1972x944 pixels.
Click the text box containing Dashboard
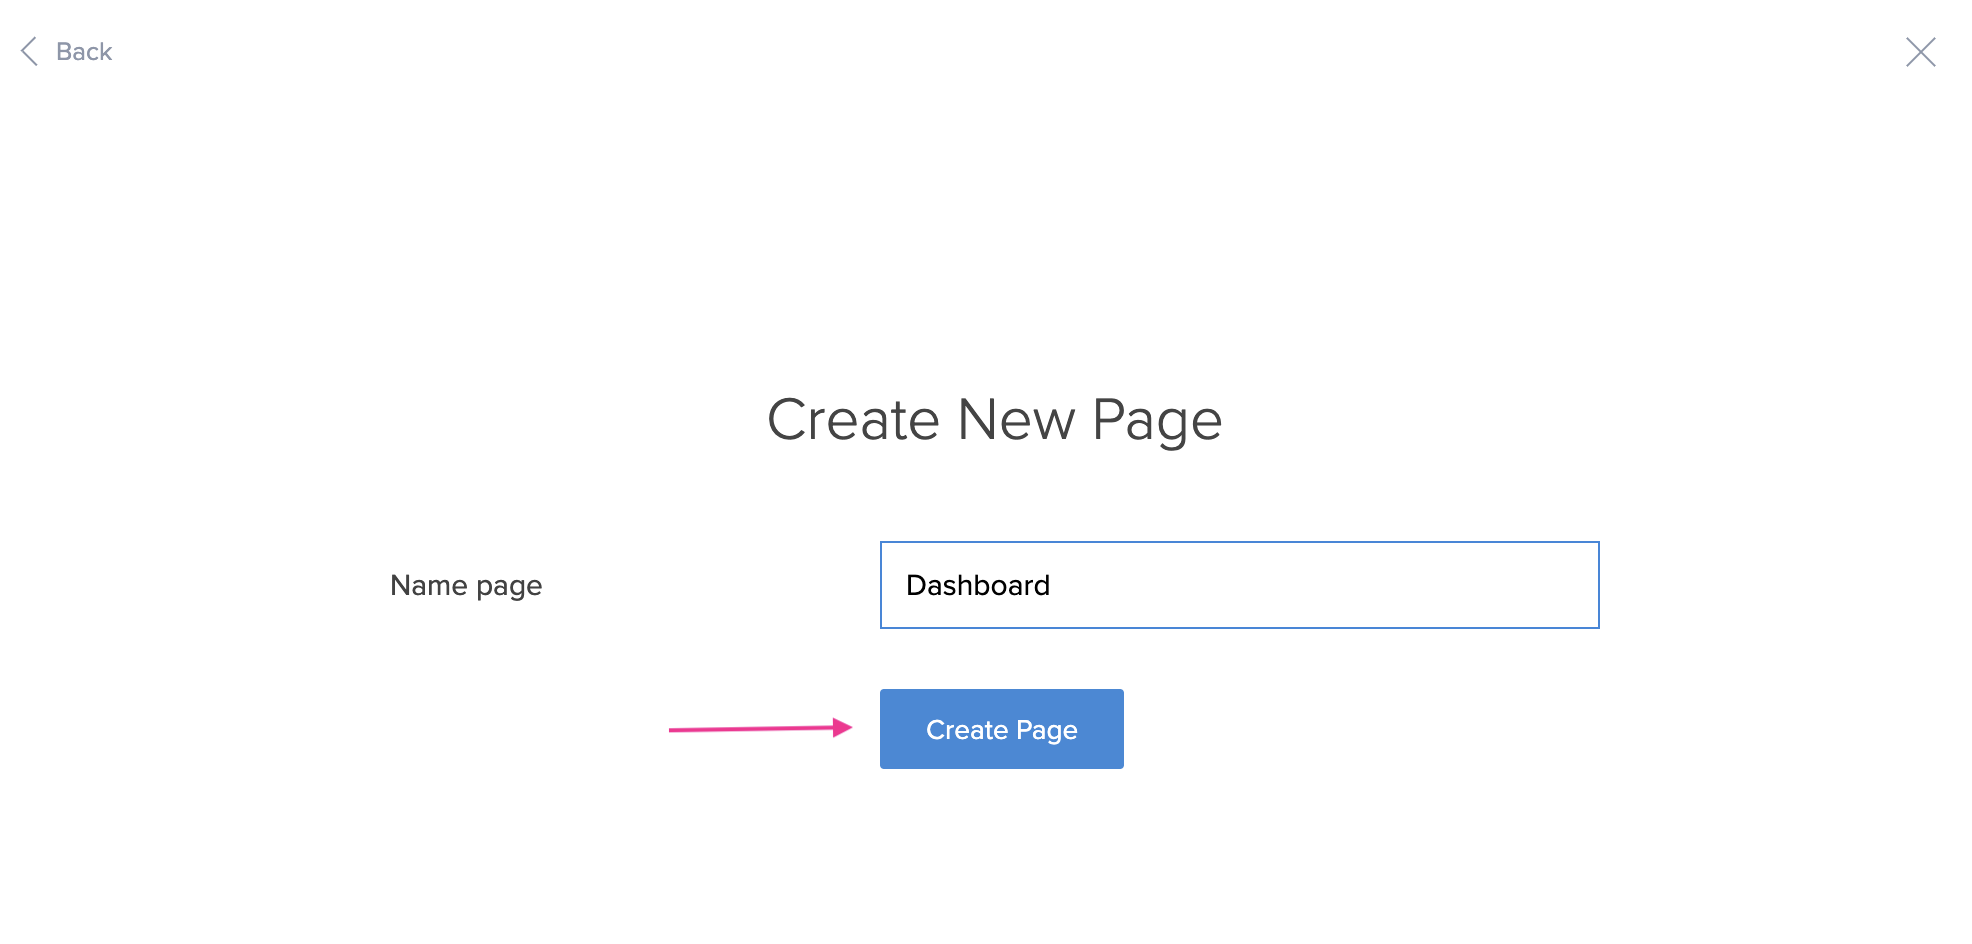(x=1238, y=585)
